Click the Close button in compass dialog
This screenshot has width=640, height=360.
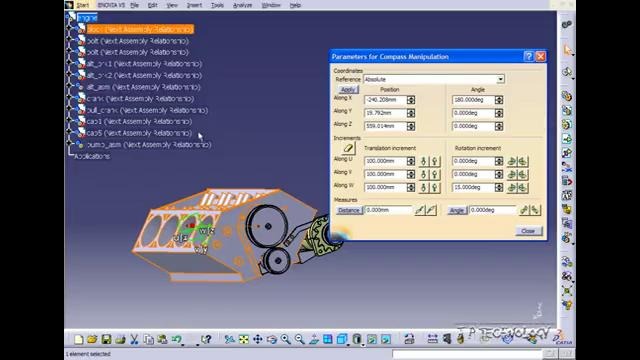tap(528, 231)
